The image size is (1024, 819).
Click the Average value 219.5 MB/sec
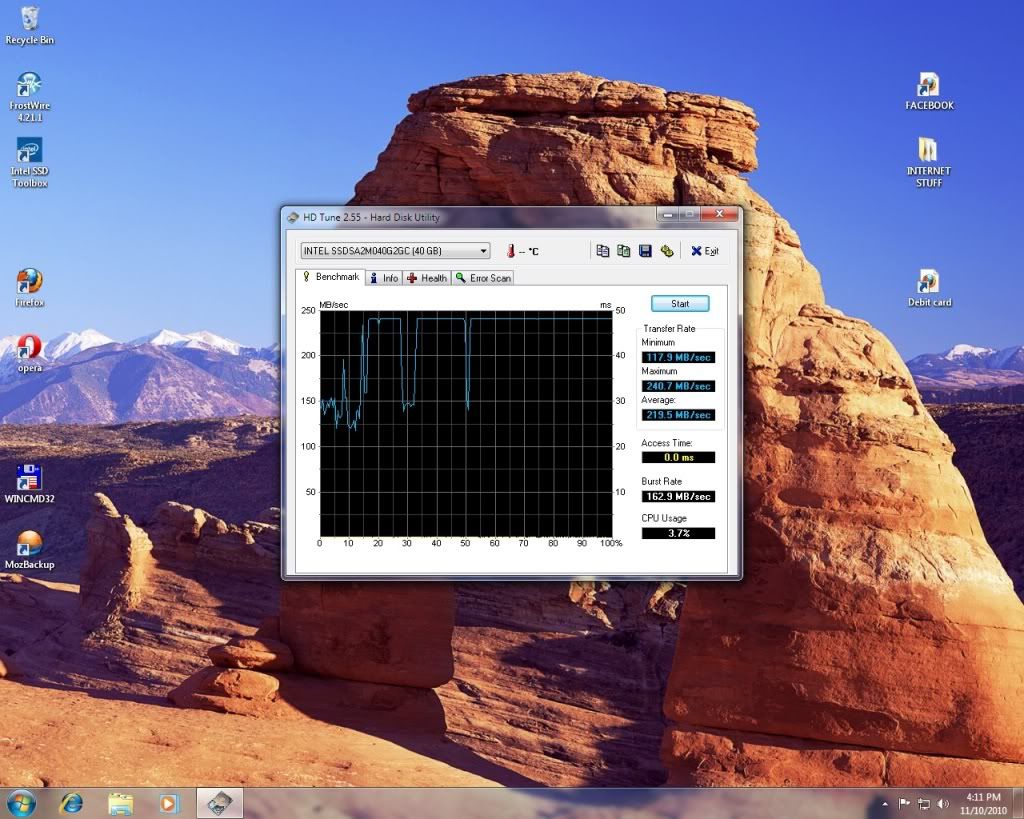(x=679, y=415)
